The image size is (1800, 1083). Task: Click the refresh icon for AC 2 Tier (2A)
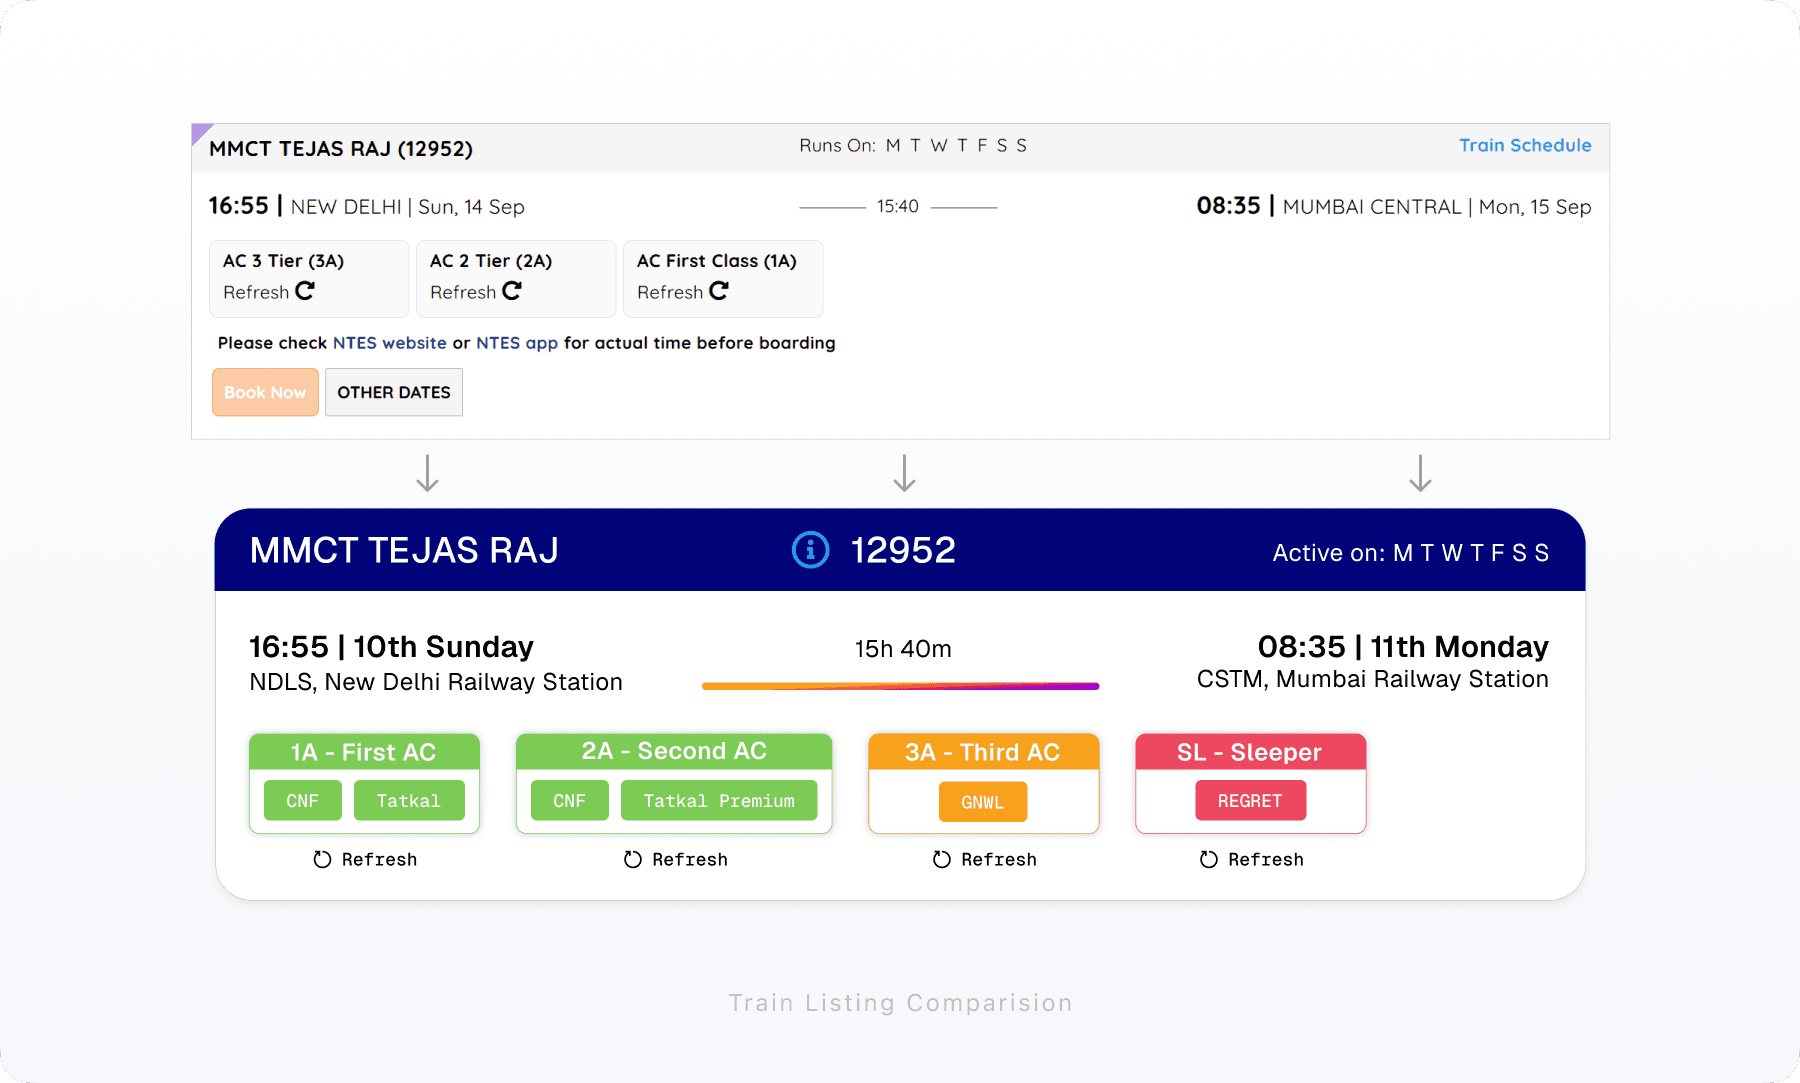512,291
